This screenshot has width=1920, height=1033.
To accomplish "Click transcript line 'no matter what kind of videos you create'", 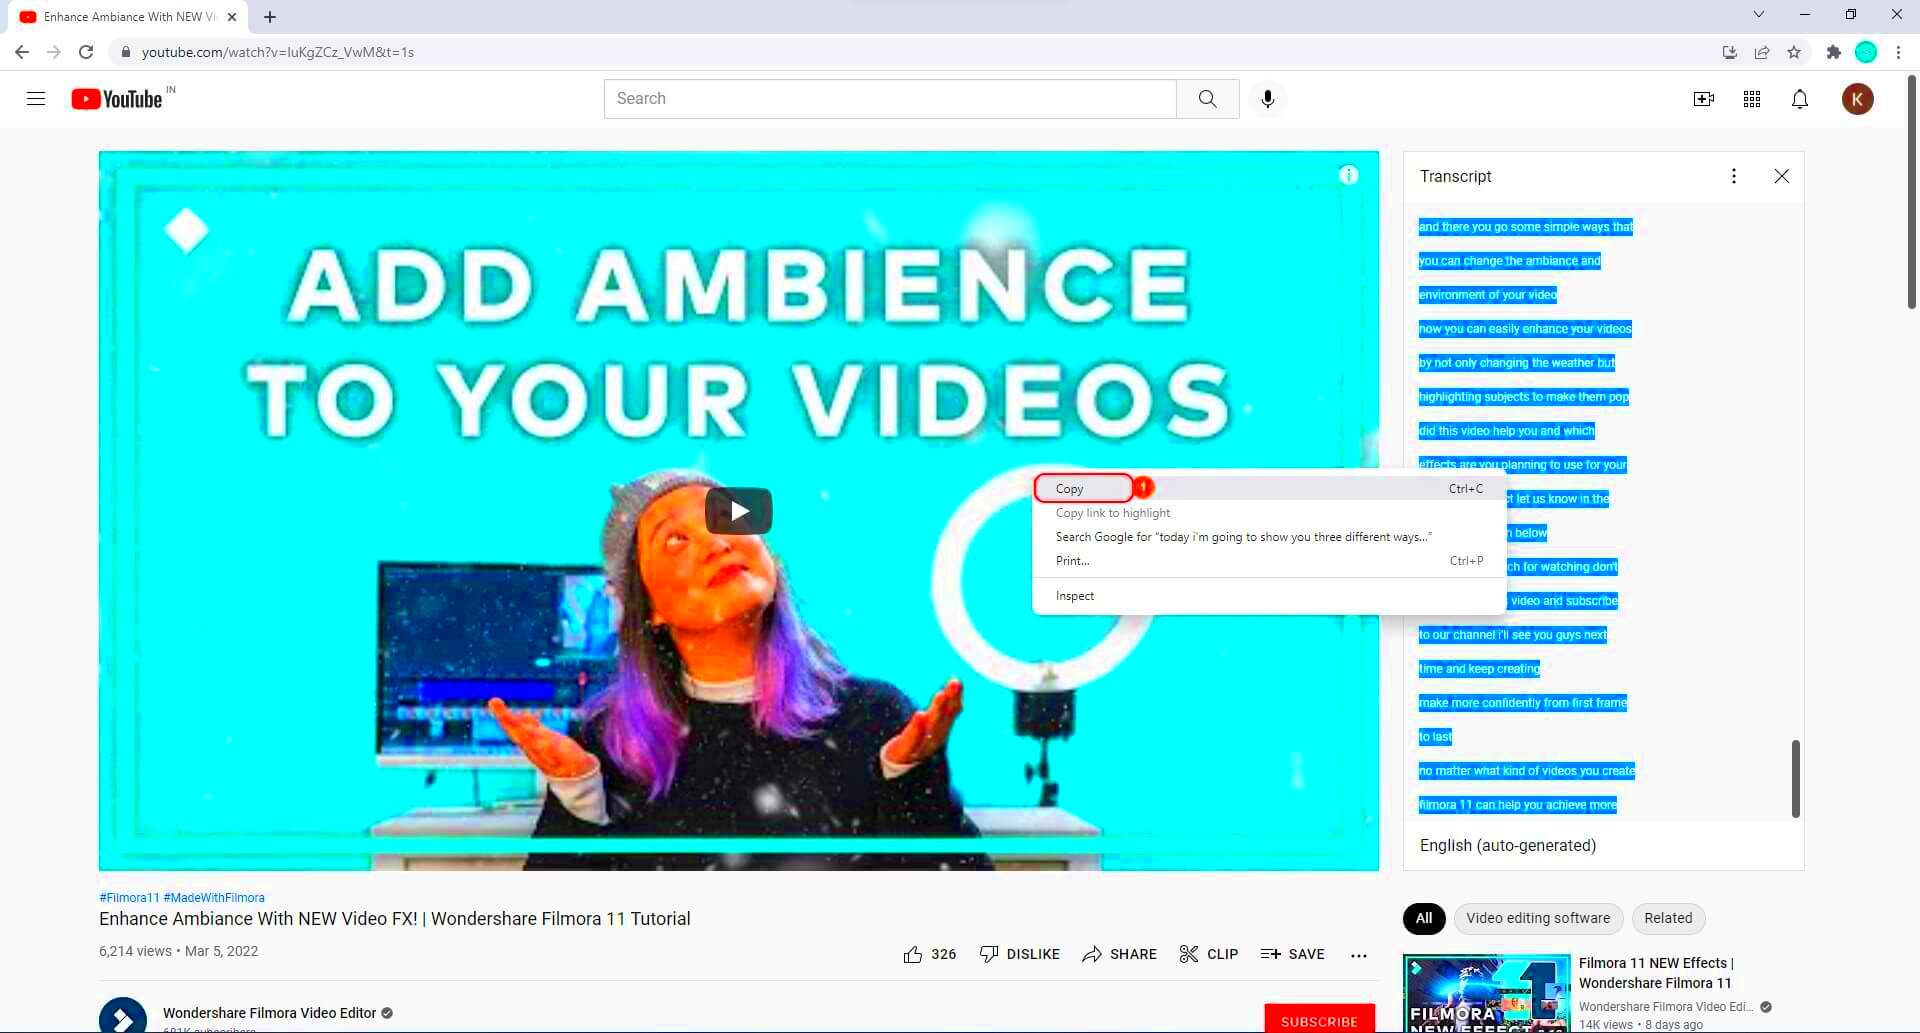I will click(1527, 771).
